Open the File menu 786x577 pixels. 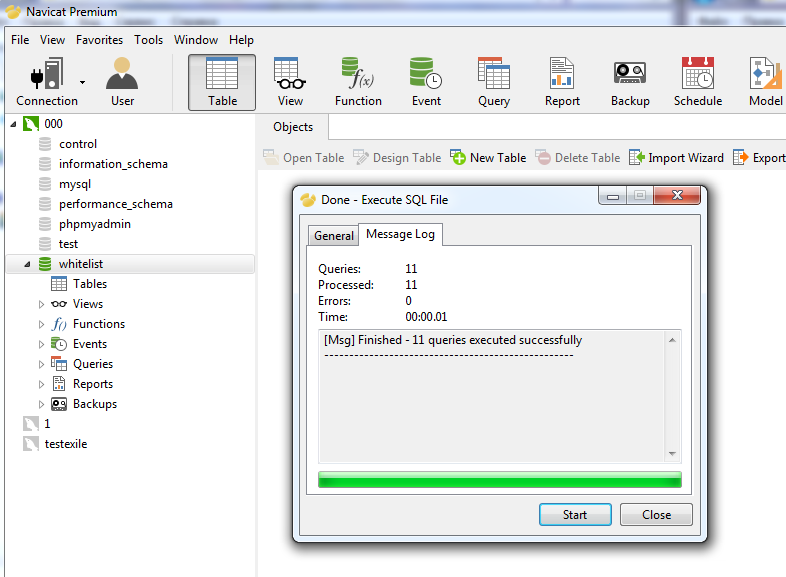click(x=20, y=40)
